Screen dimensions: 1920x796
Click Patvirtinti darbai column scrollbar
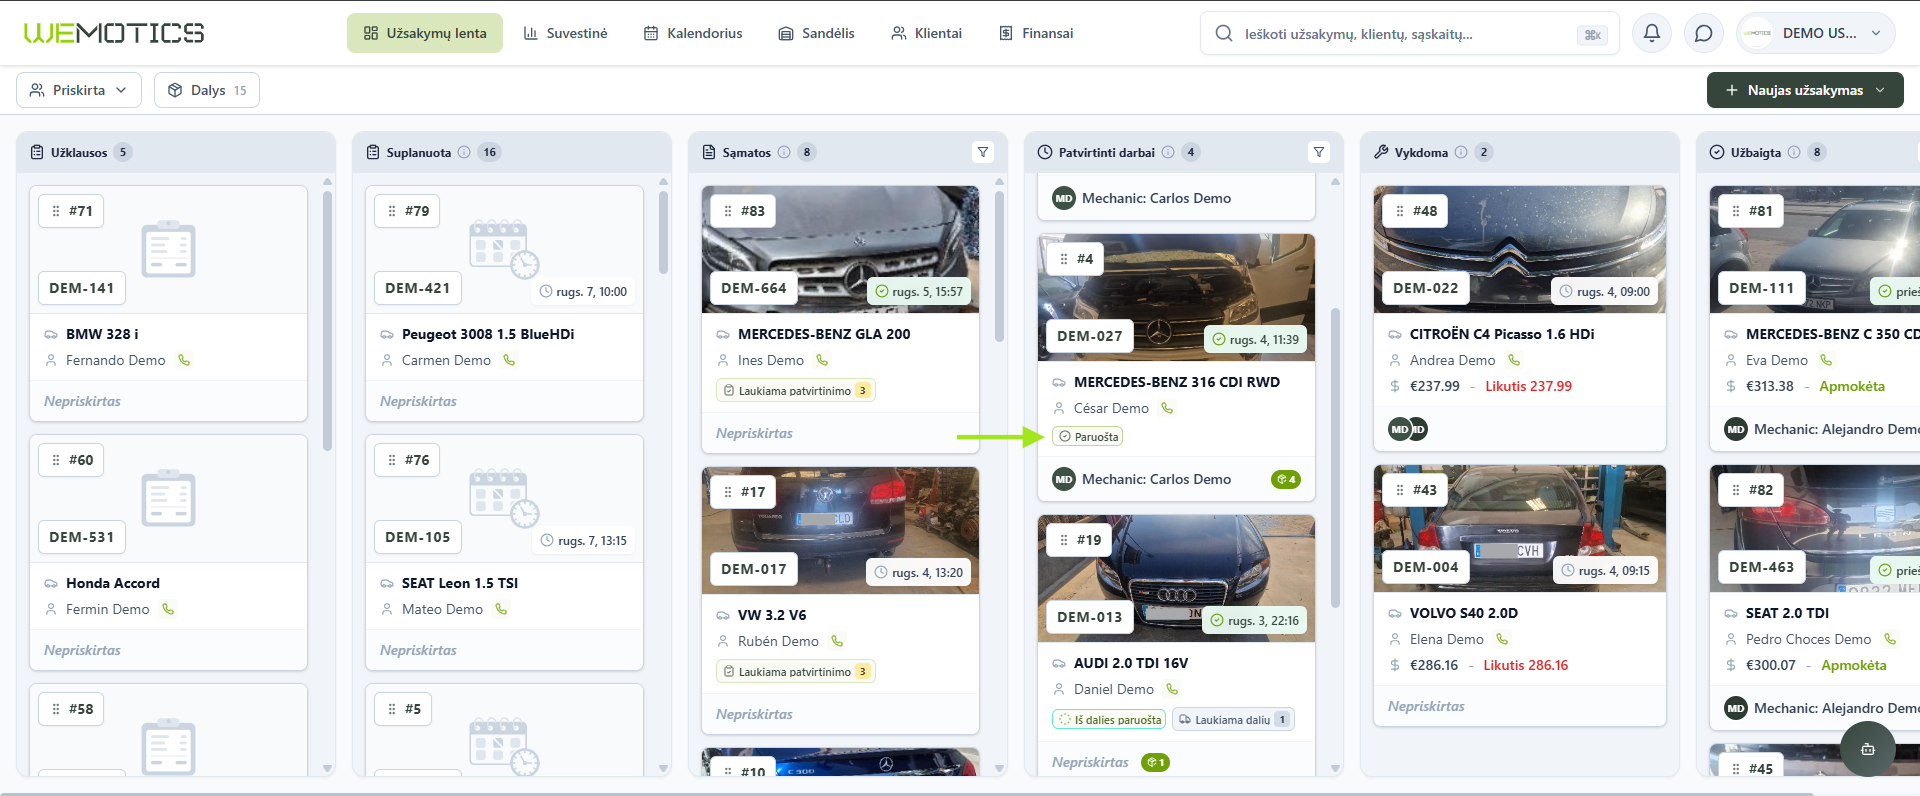(x=1335, y=456)
